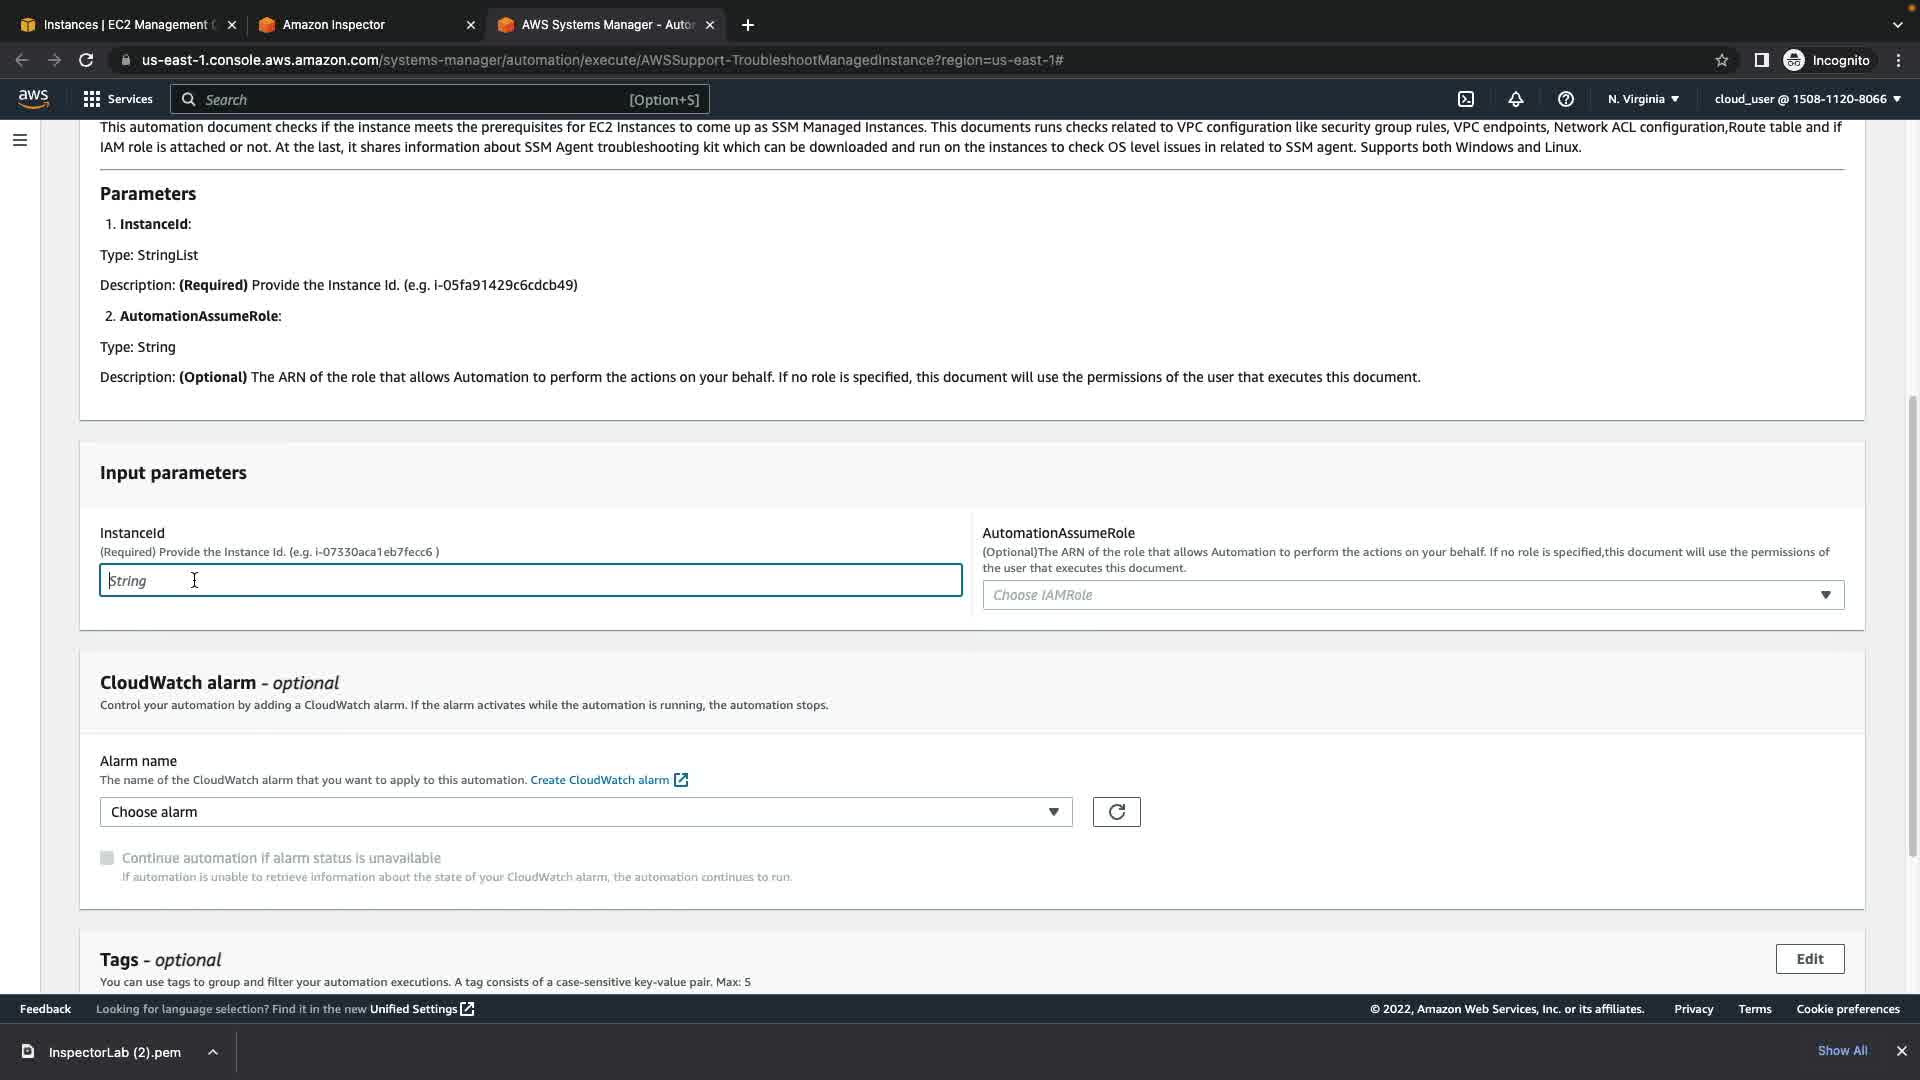This screenshot has width=1920, height=1080.
Task: Click Show All downloads
Action: coord(1842,1051)
